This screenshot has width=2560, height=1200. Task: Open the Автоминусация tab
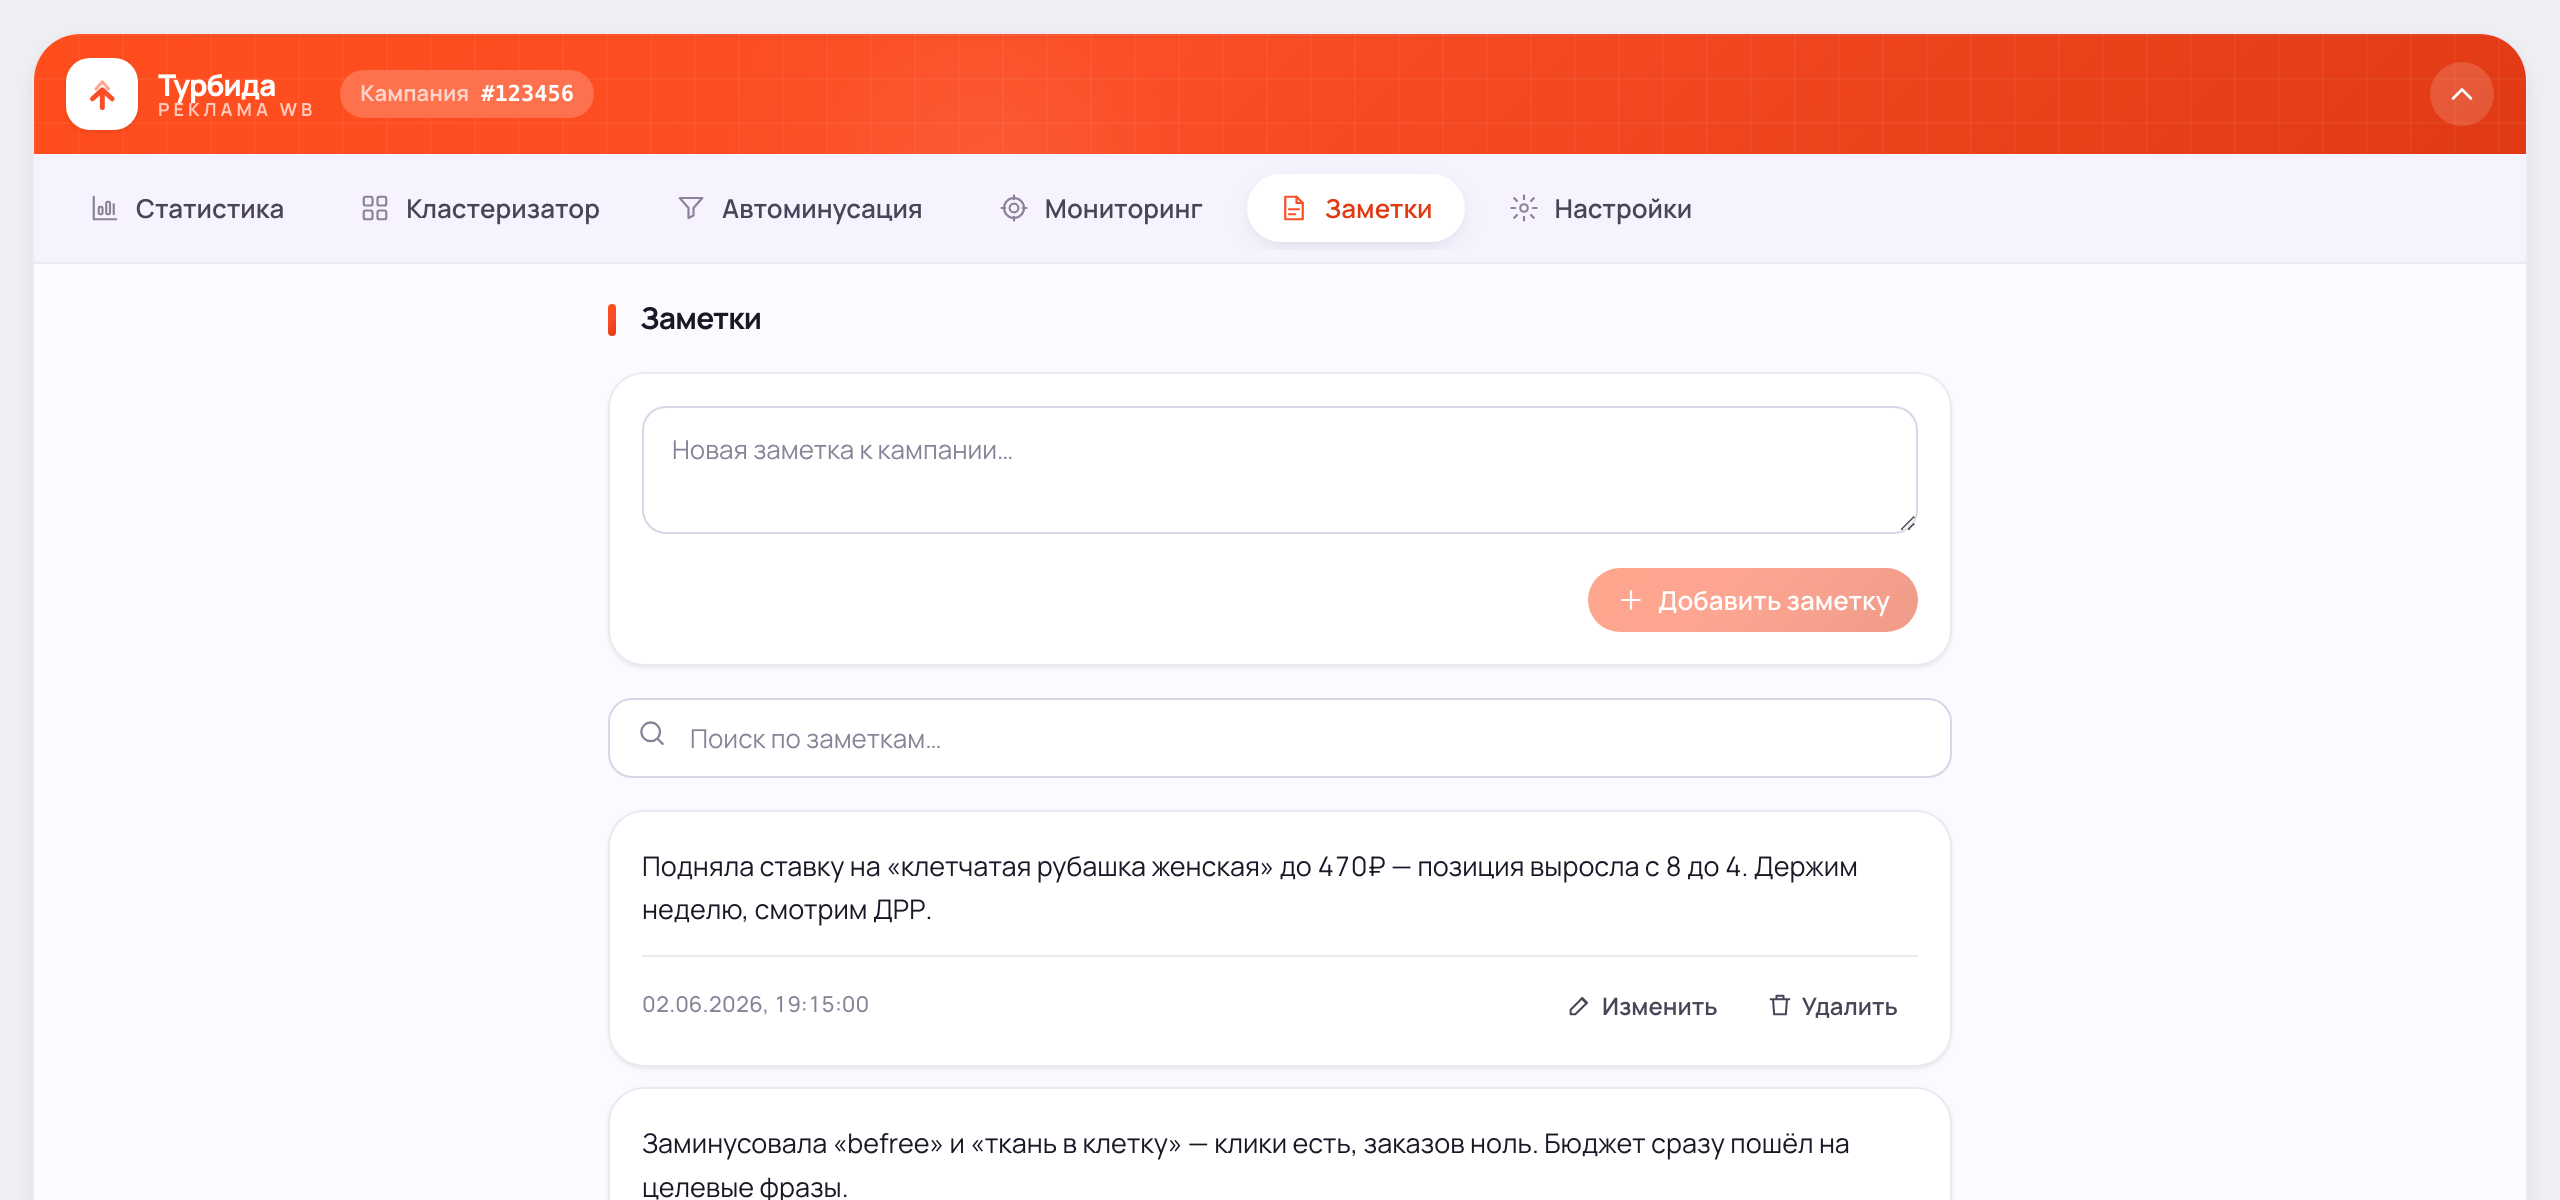click(x=799, y=208)
